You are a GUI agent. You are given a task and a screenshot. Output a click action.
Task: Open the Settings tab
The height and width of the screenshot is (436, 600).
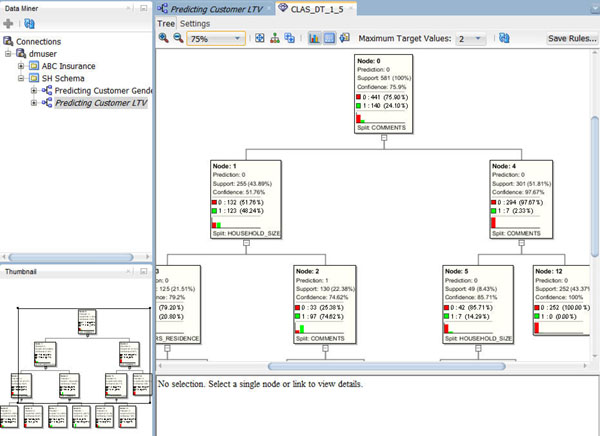[x=195, y=23]
